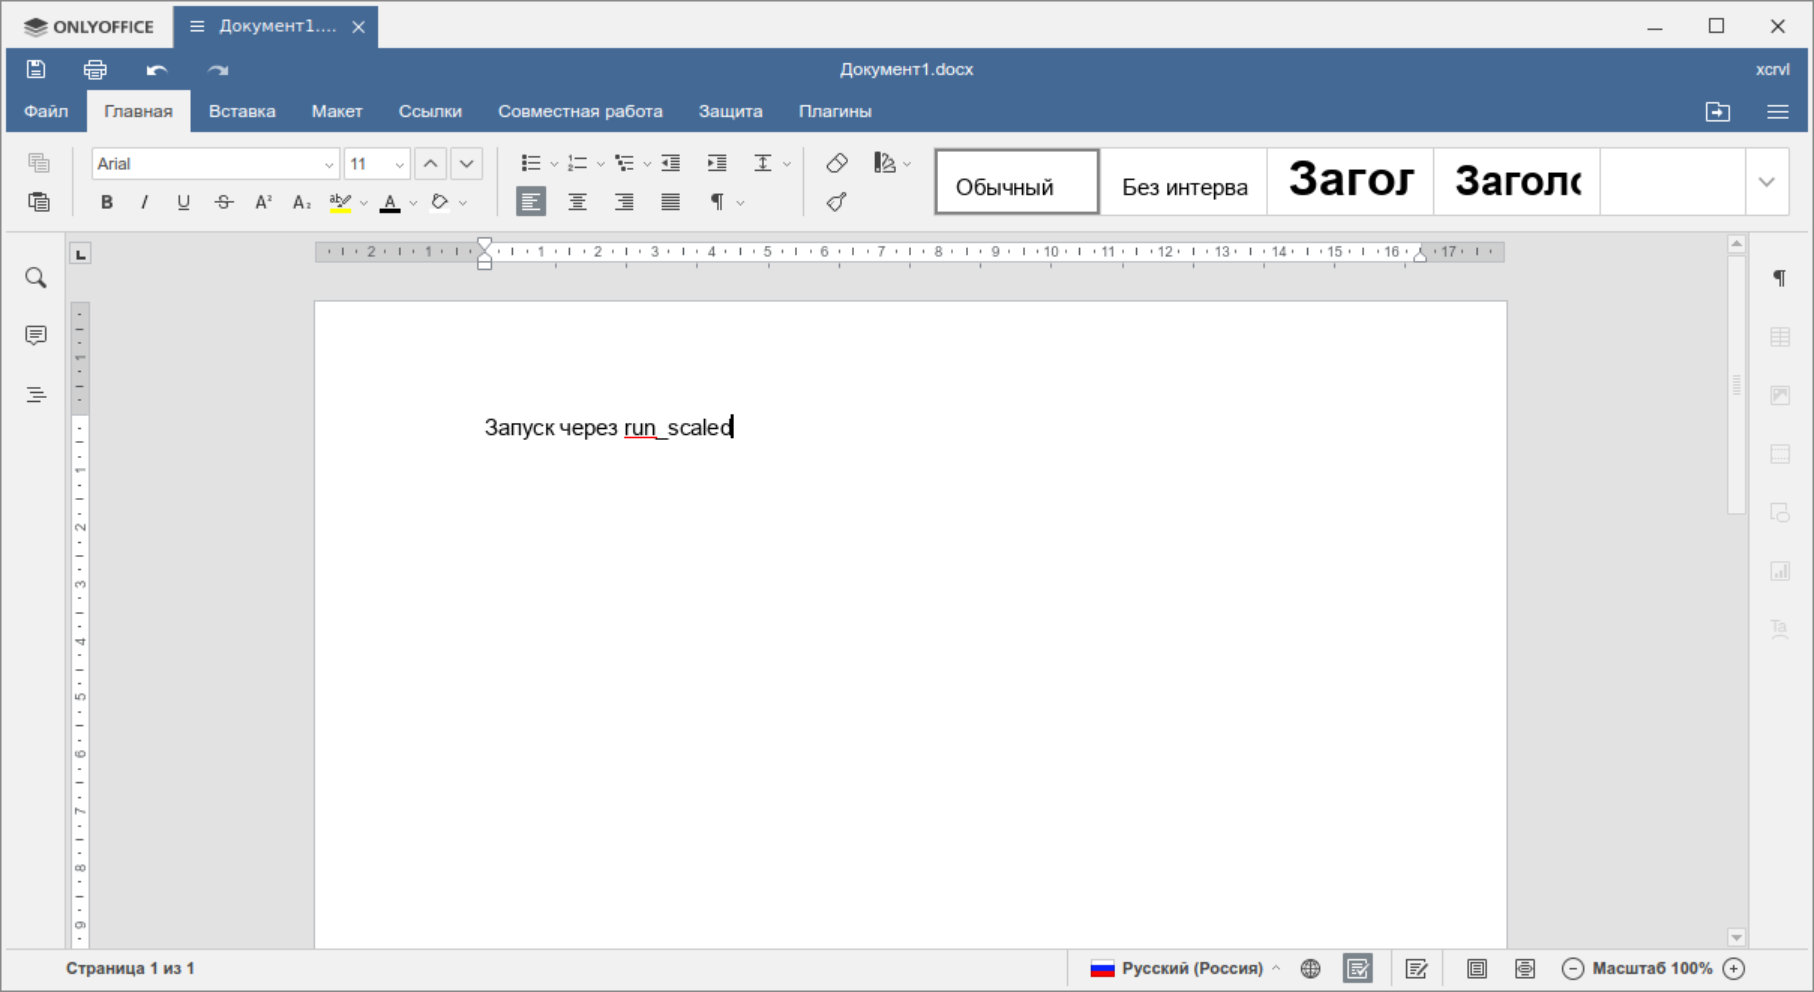Click the Increase indent icon

click(x=717, y=163)
